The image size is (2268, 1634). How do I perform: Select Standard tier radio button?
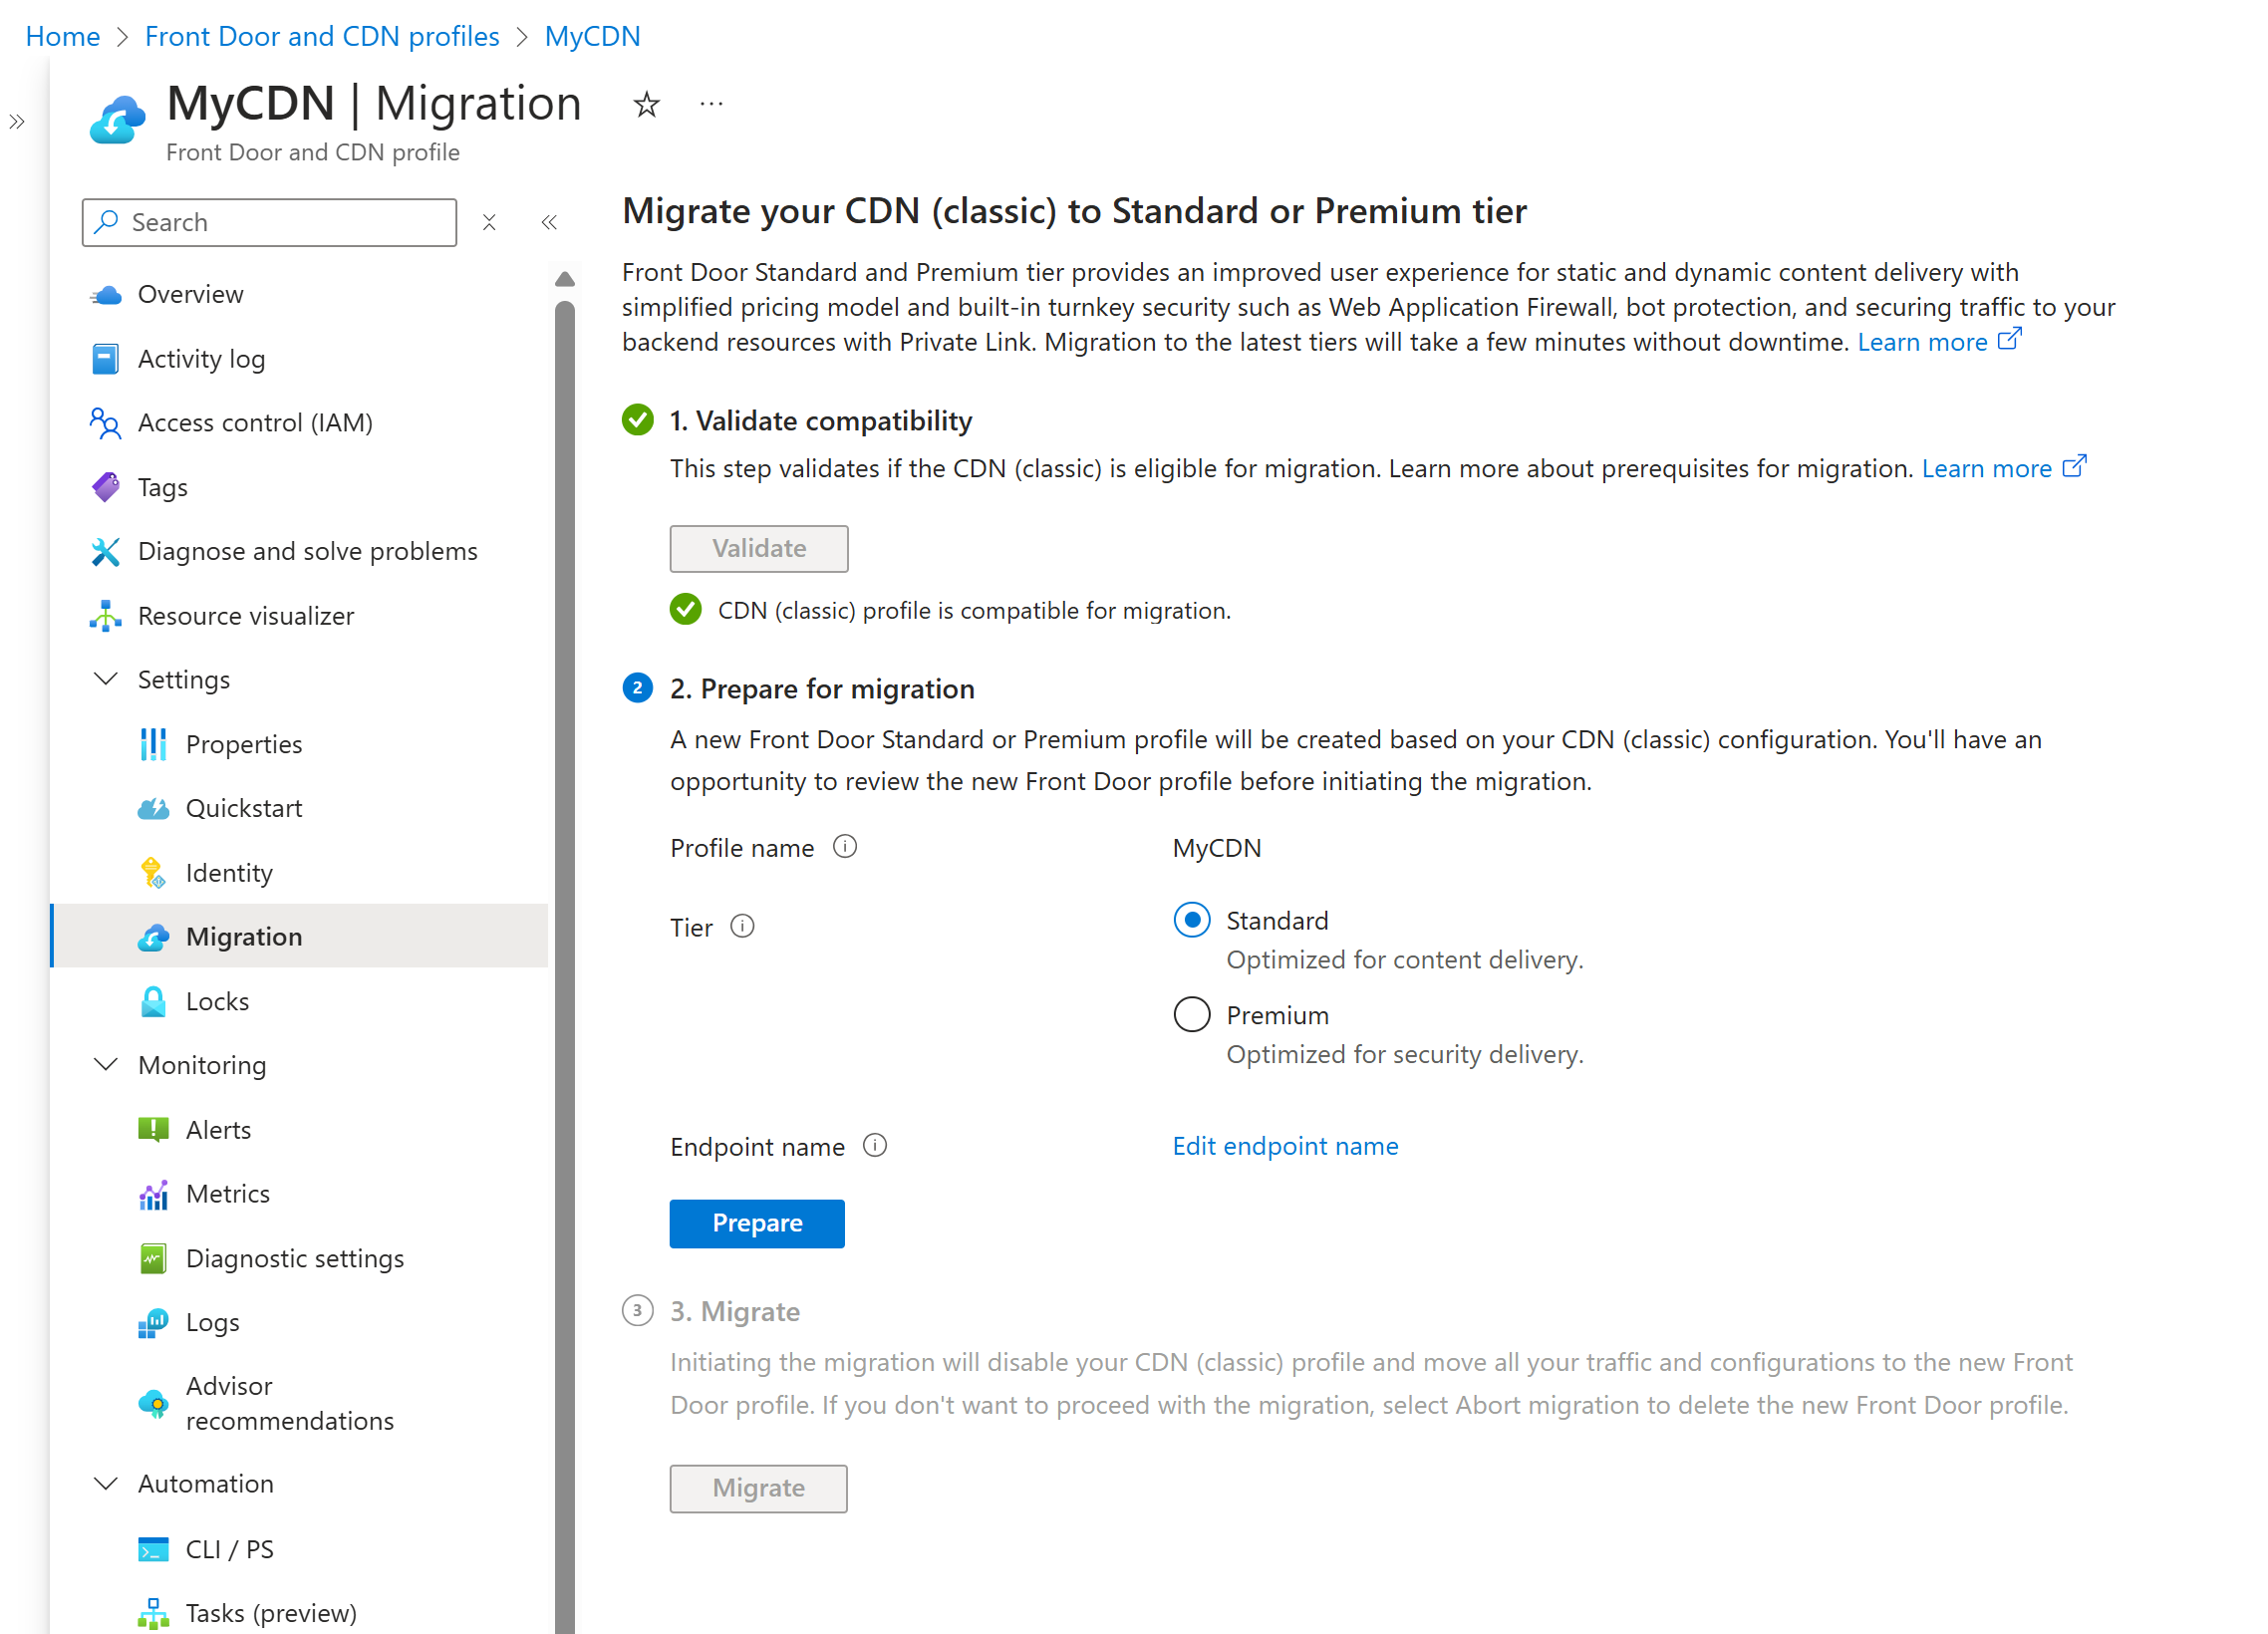click(x=1192, y=919)
